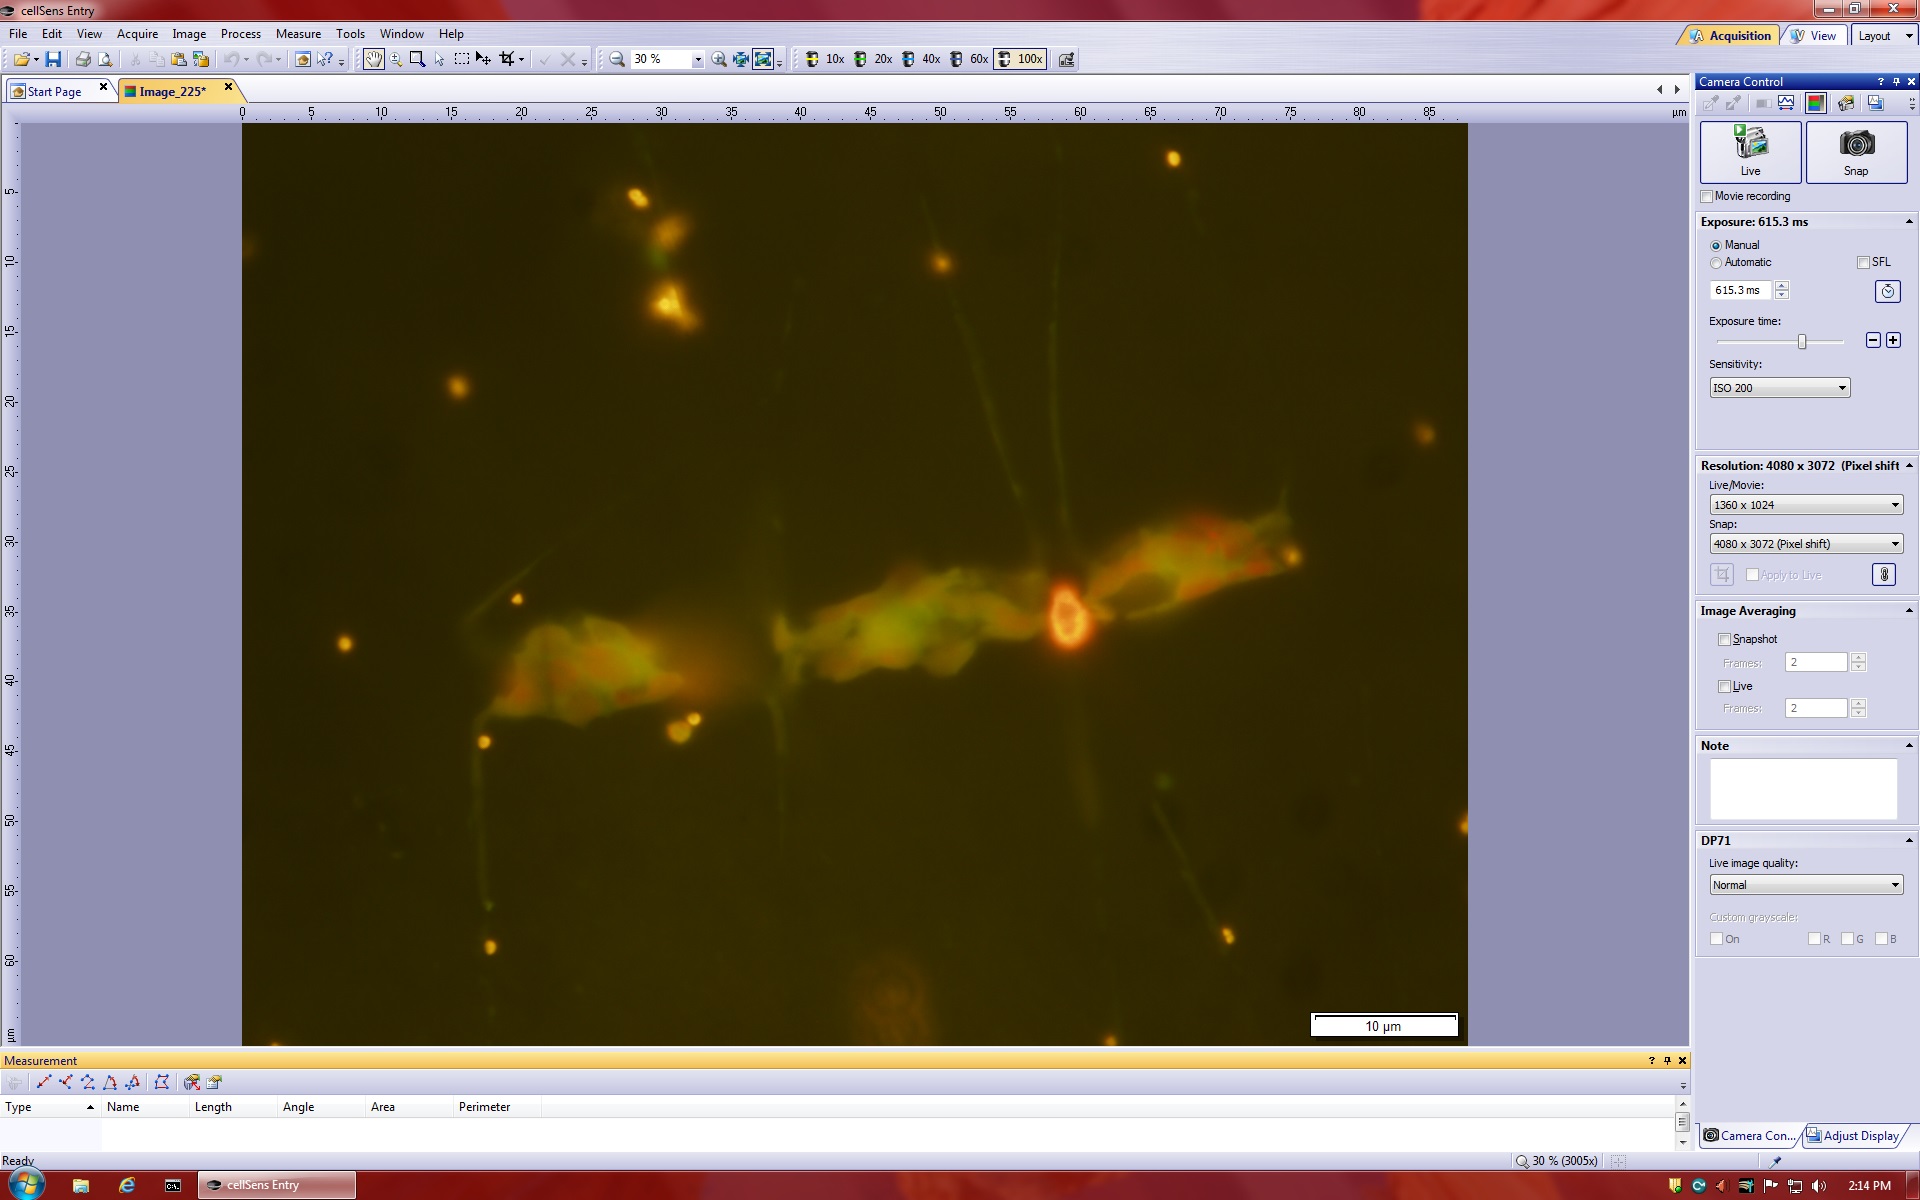This screenshot has height=1200, width=1920.
Task: Open the Snap resolution dropdown
Action: (1805, 544)
